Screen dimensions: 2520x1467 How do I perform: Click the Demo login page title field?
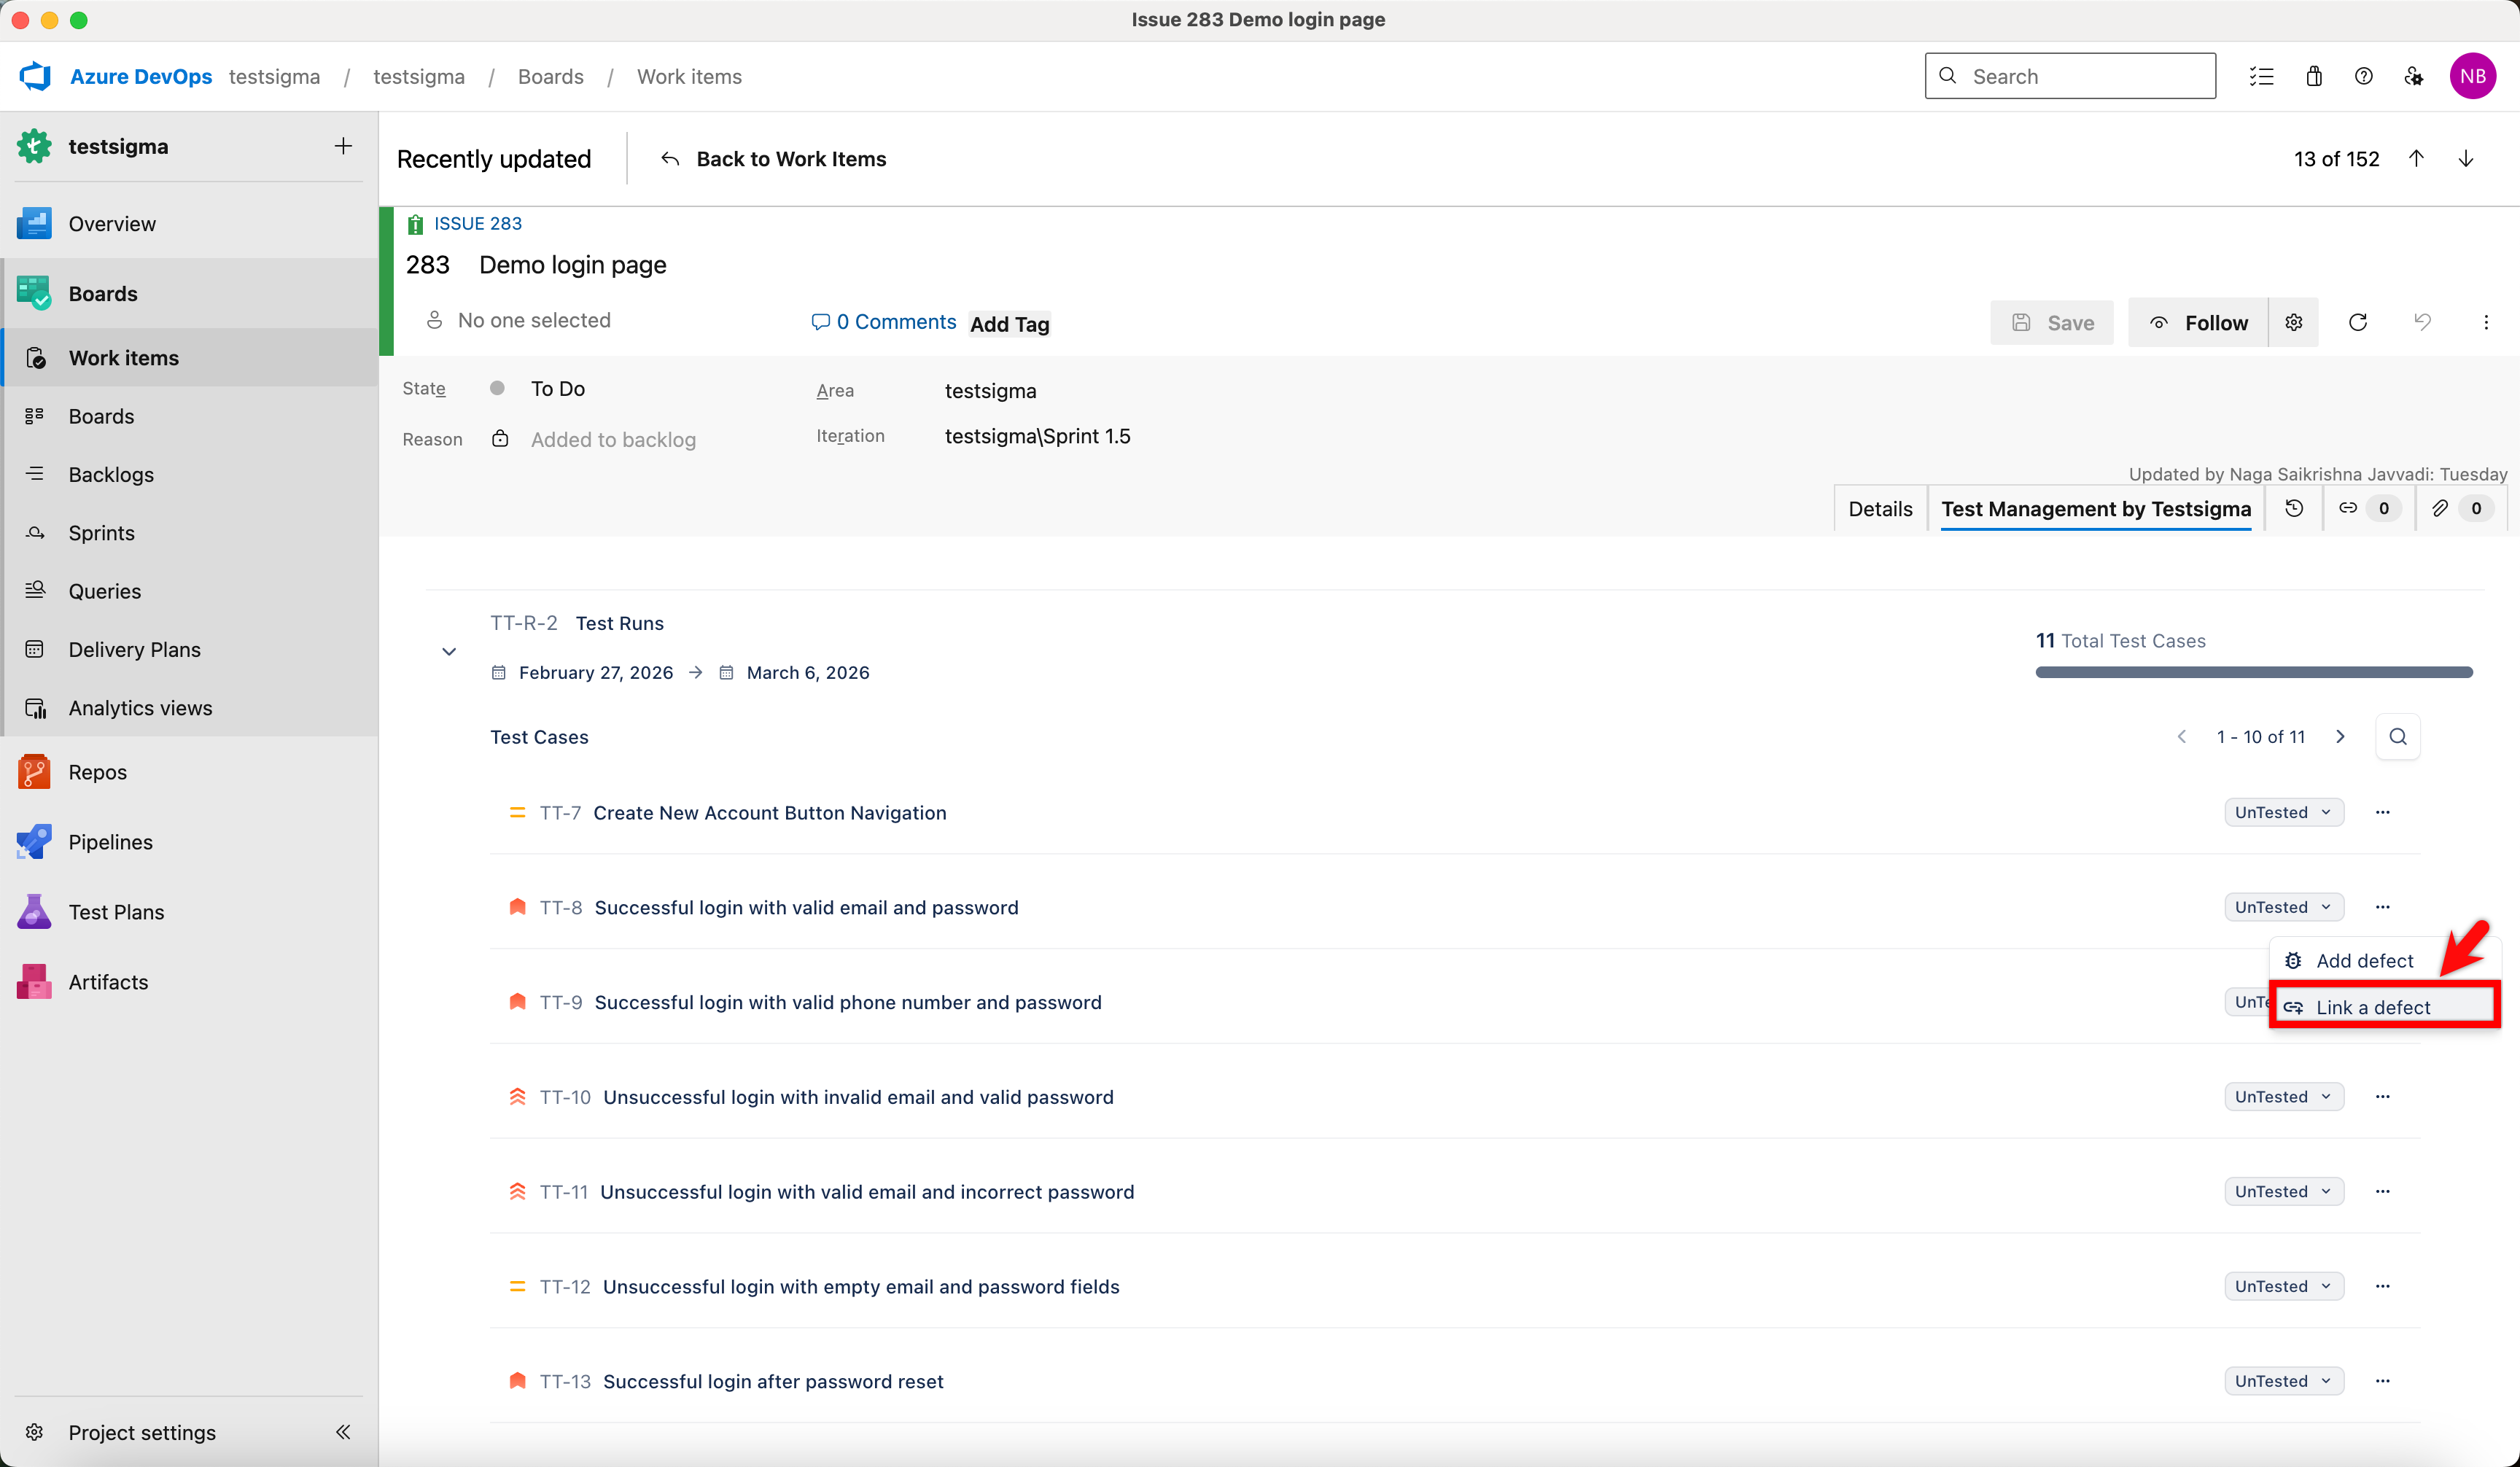click(573, 265)
